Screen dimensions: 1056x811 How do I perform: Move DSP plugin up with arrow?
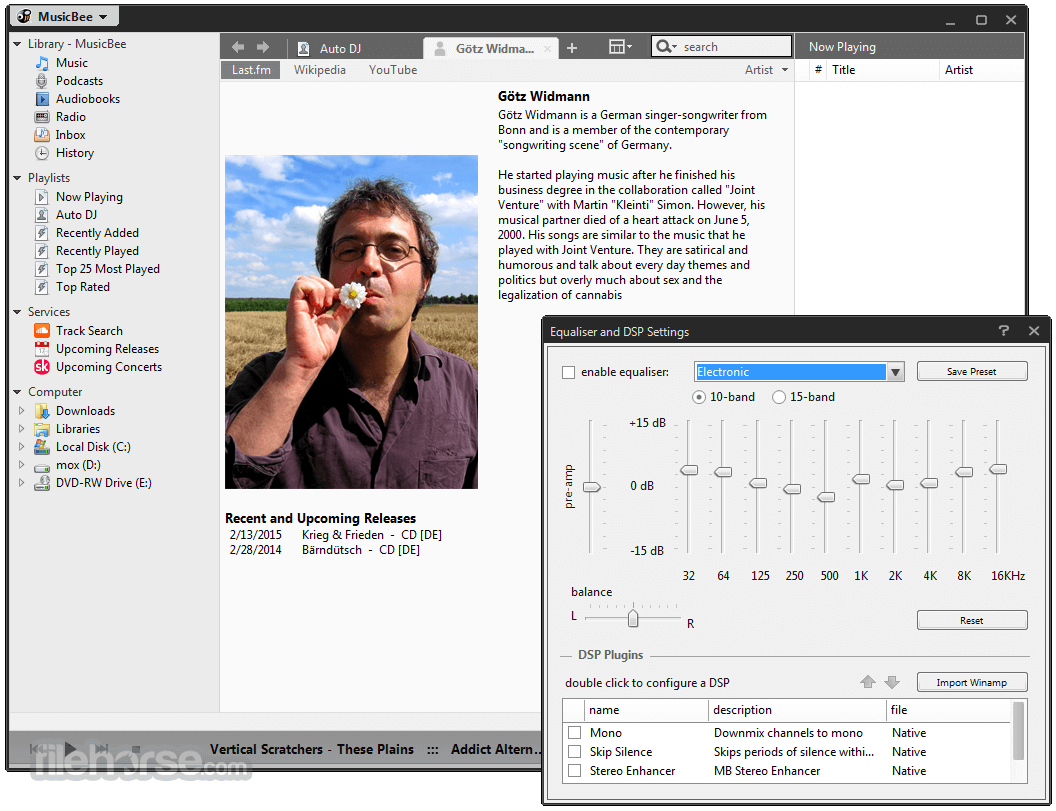click(867, 682)
